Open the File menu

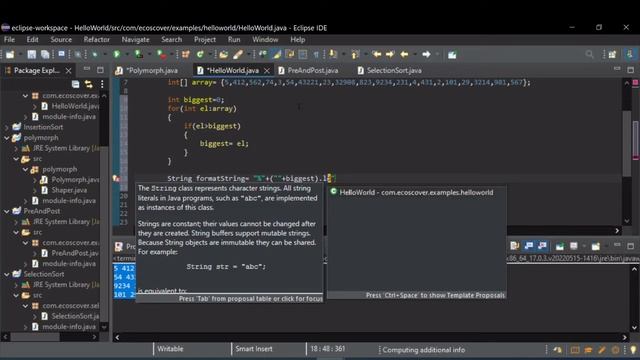(9, 40)
